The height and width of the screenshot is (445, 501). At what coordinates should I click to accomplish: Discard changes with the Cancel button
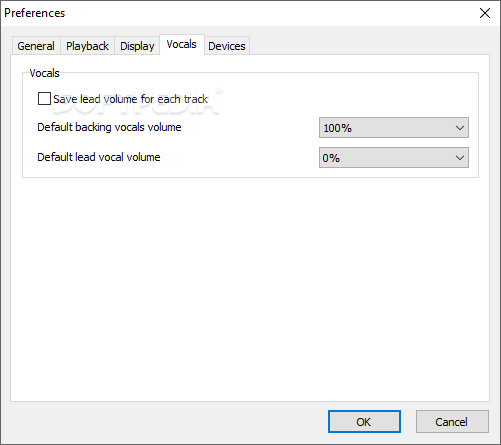click(x=452, y=422)
